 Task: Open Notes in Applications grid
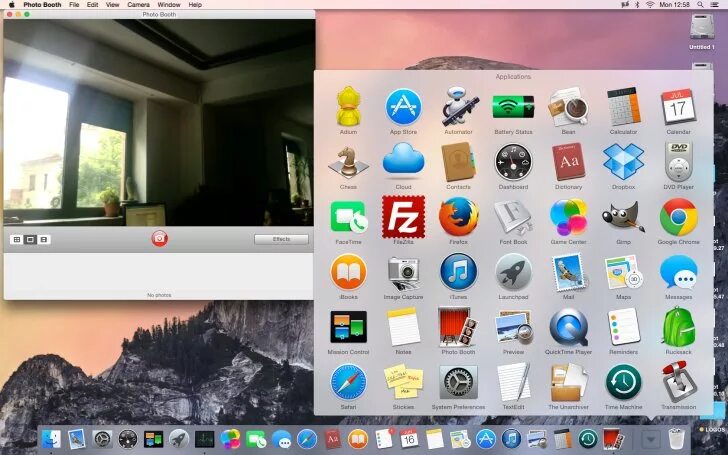[403, 327]
